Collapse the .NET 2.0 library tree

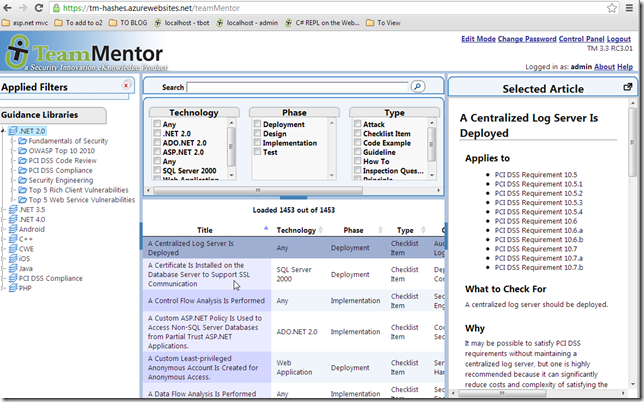tap(4, 131)
